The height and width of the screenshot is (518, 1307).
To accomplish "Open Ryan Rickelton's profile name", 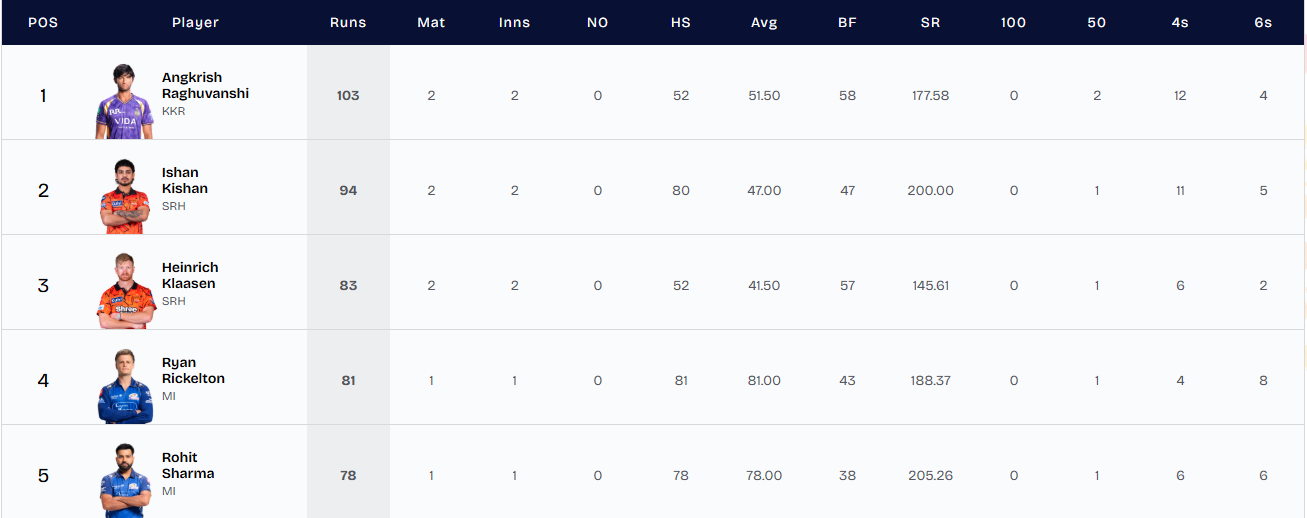I will pos(193,370).
